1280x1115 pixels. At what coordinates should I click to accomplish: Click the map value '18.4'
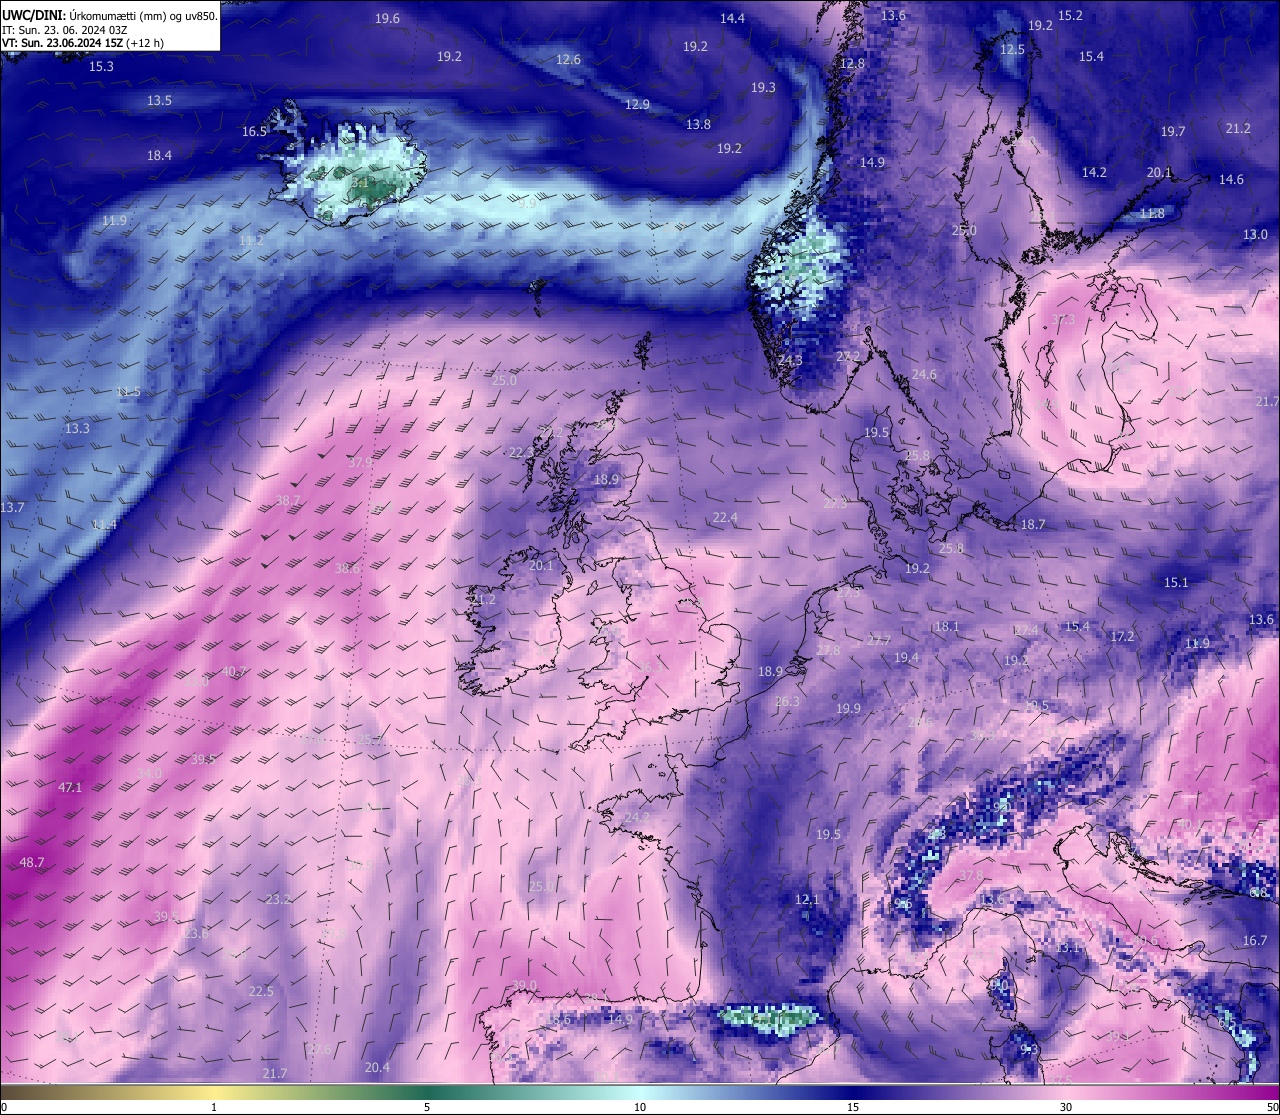click(159, 155)
